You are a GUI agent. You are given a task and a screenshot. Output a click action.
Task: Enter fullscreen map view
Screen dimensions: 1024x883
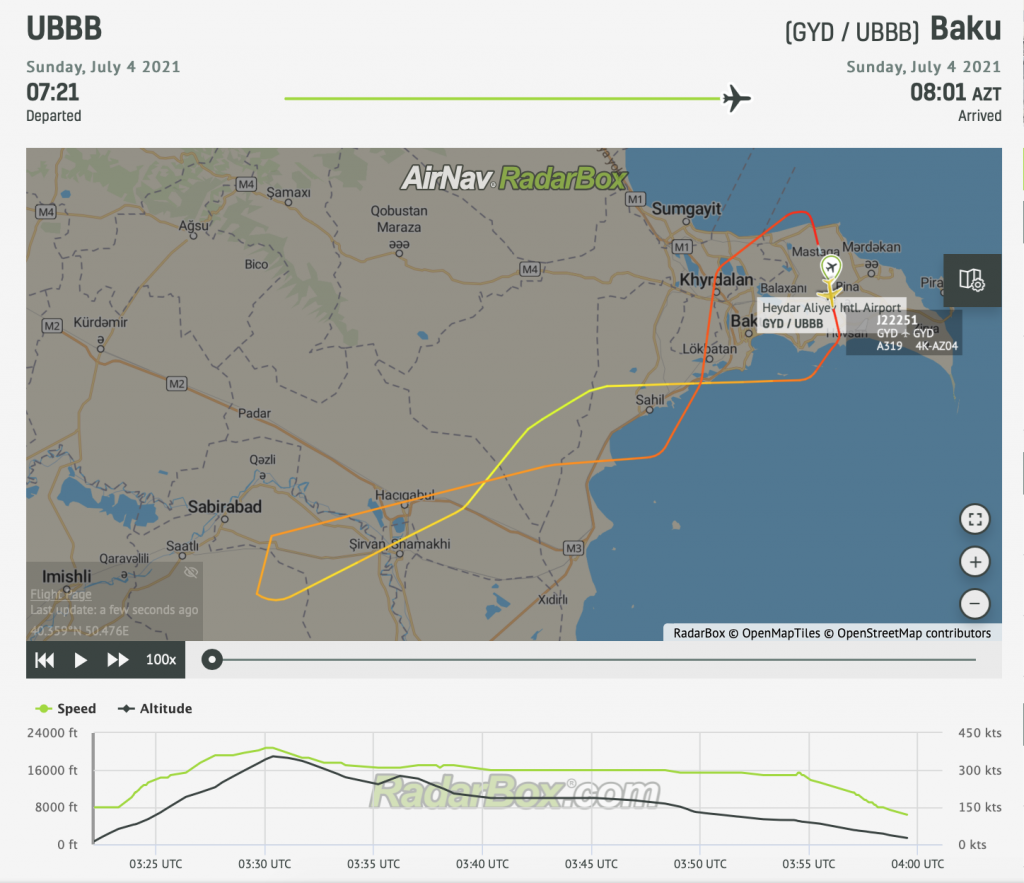[974, 519]
